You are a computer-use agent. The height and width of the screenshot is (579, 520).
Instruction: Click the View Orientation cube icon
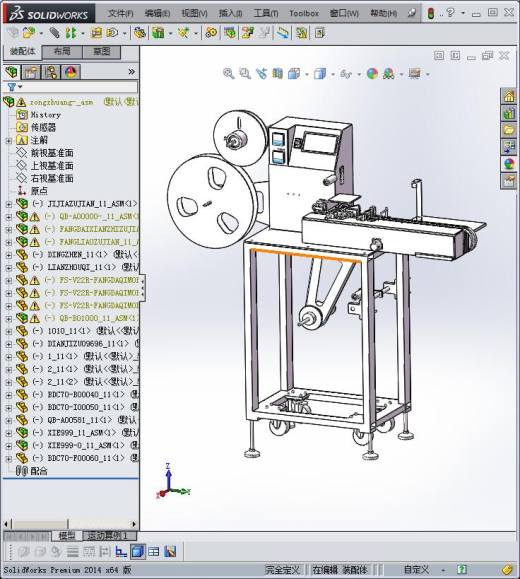tap(294, 74)
